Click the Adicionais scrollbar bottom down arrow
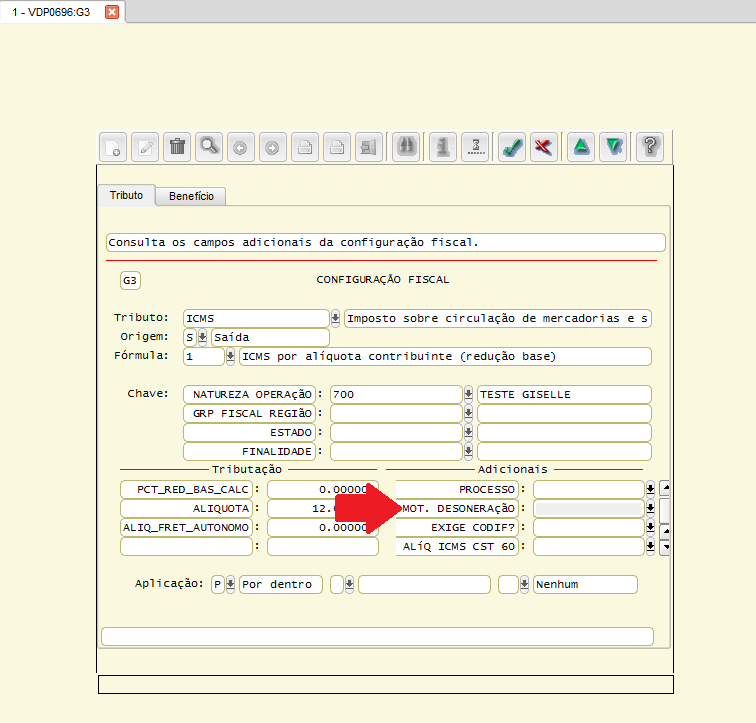The width and height of the screenshot is (756, 723). (x=665, y=547)
